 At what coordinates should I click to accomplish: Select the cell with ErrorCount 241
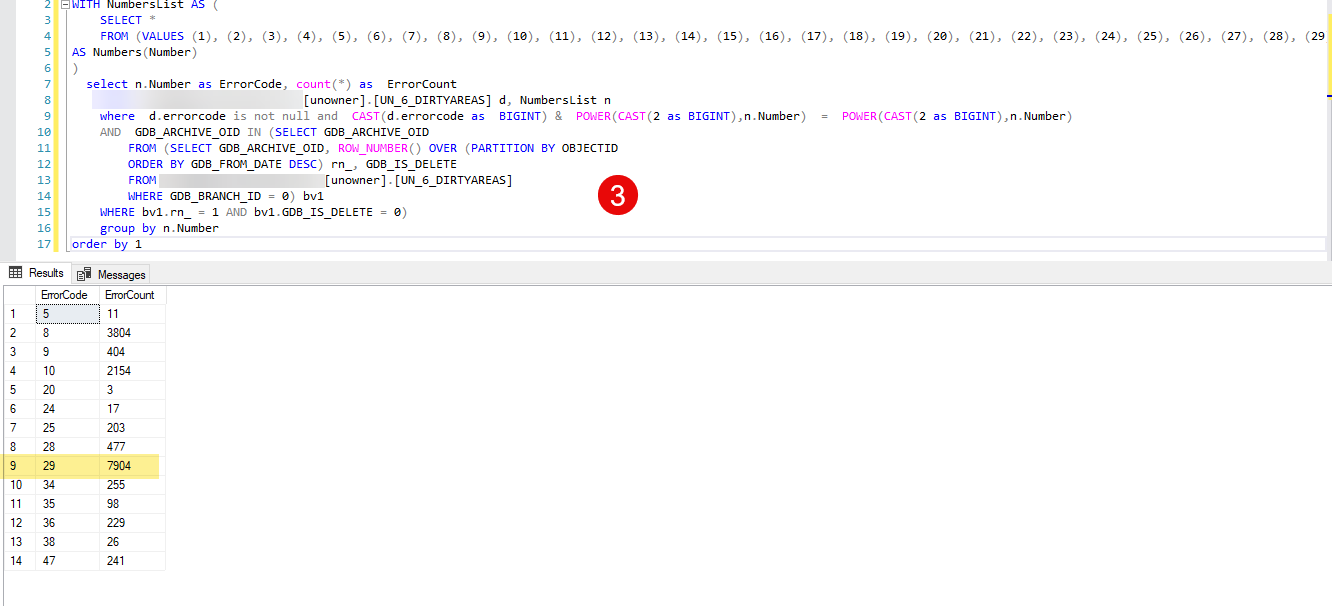tap(115, 560)
